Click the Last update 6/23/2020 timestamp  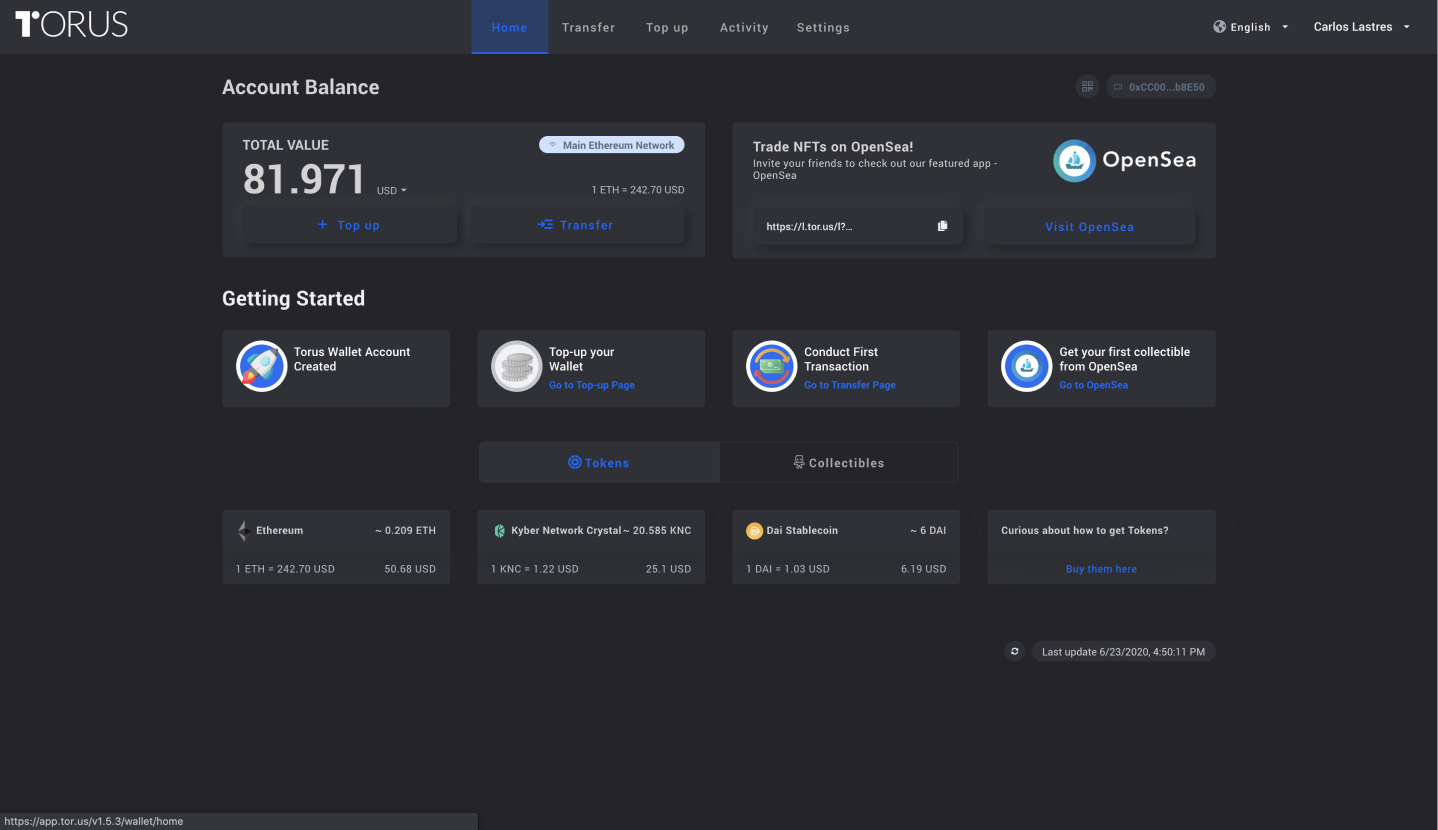pyautogui.click(x=1124, y=652)
